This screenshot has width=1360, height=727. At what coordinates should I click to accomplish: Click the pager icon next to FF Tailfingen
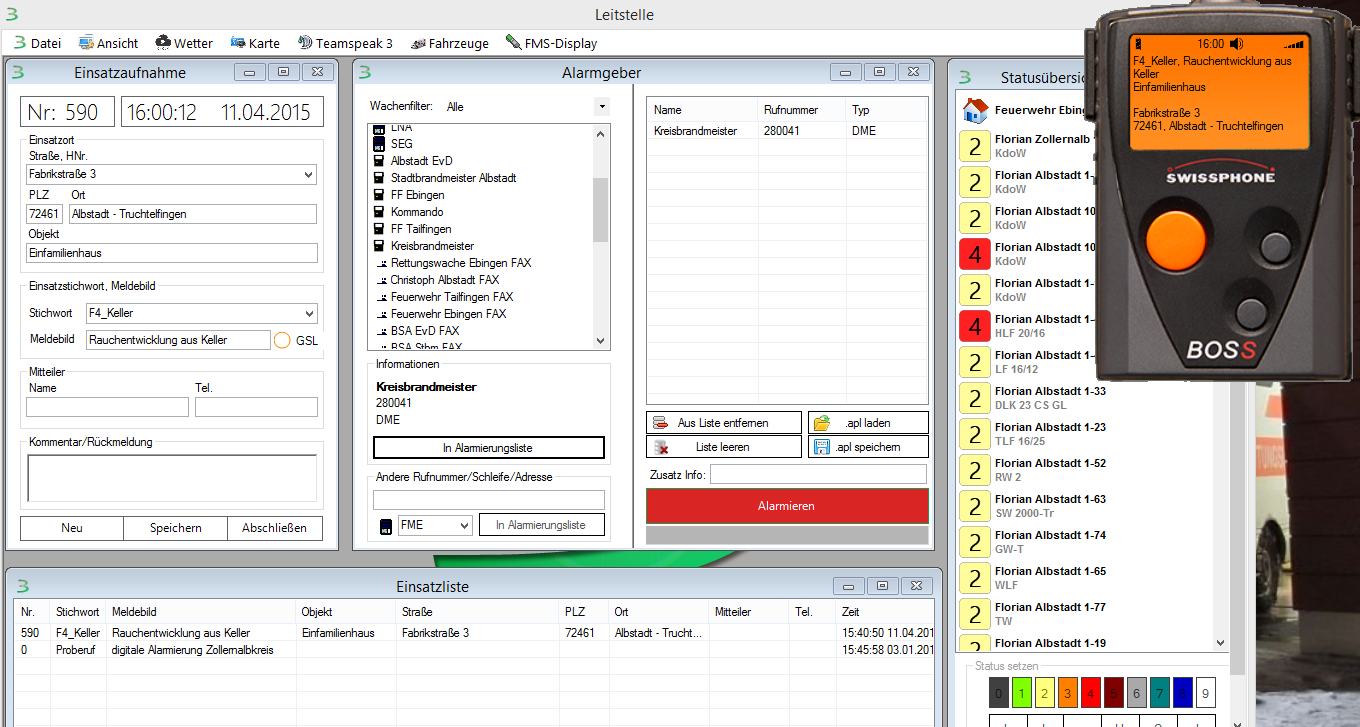[380, 229]
